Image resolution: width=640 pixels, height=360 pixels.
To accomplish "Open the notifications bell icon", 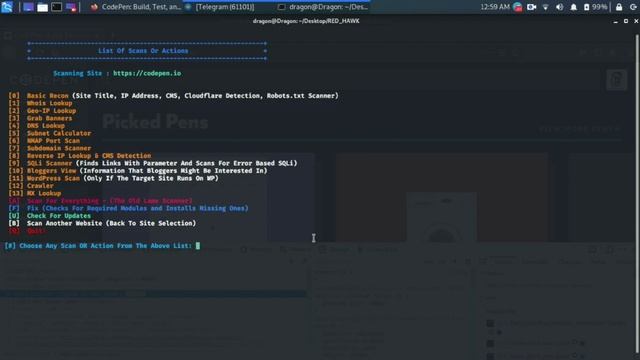I will (x=573, y=7).
